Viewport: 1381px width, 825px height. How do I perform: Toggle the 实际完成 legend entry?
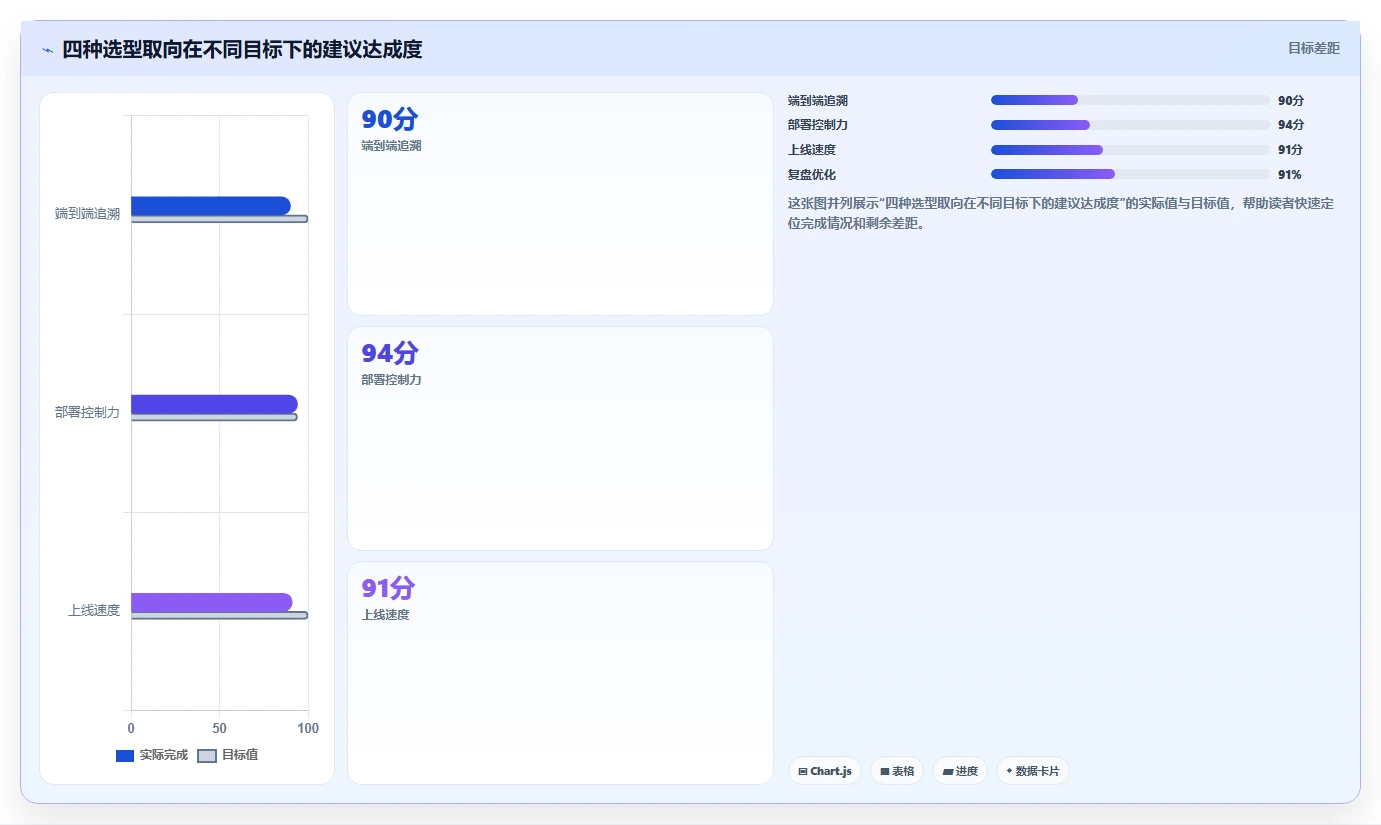(152, 755)
